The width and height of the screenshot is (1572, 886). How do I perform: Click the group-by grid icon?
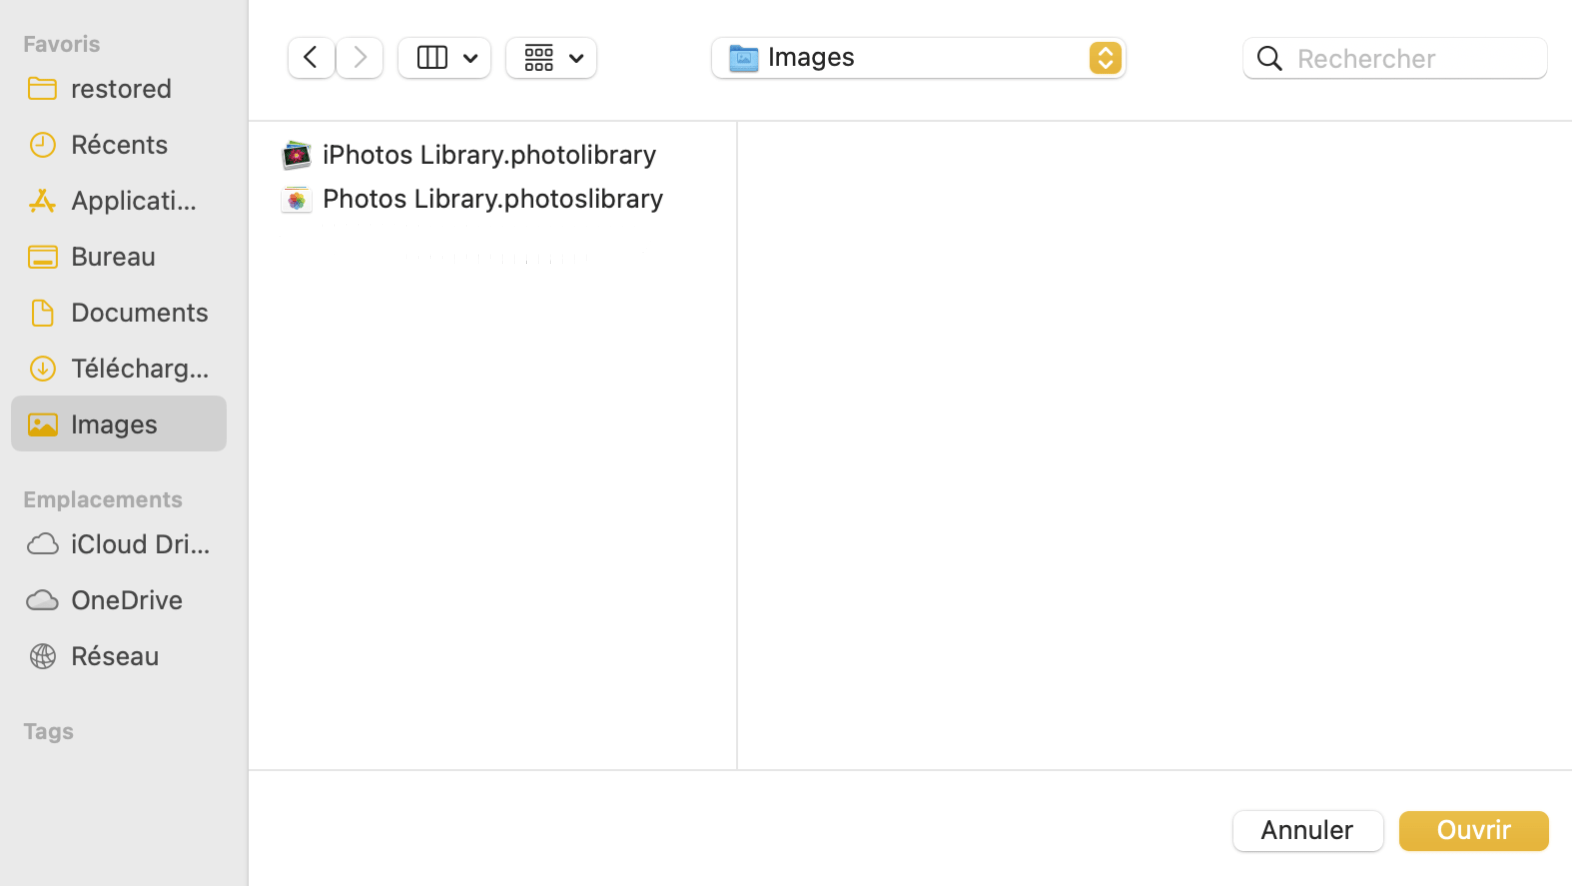539,58
